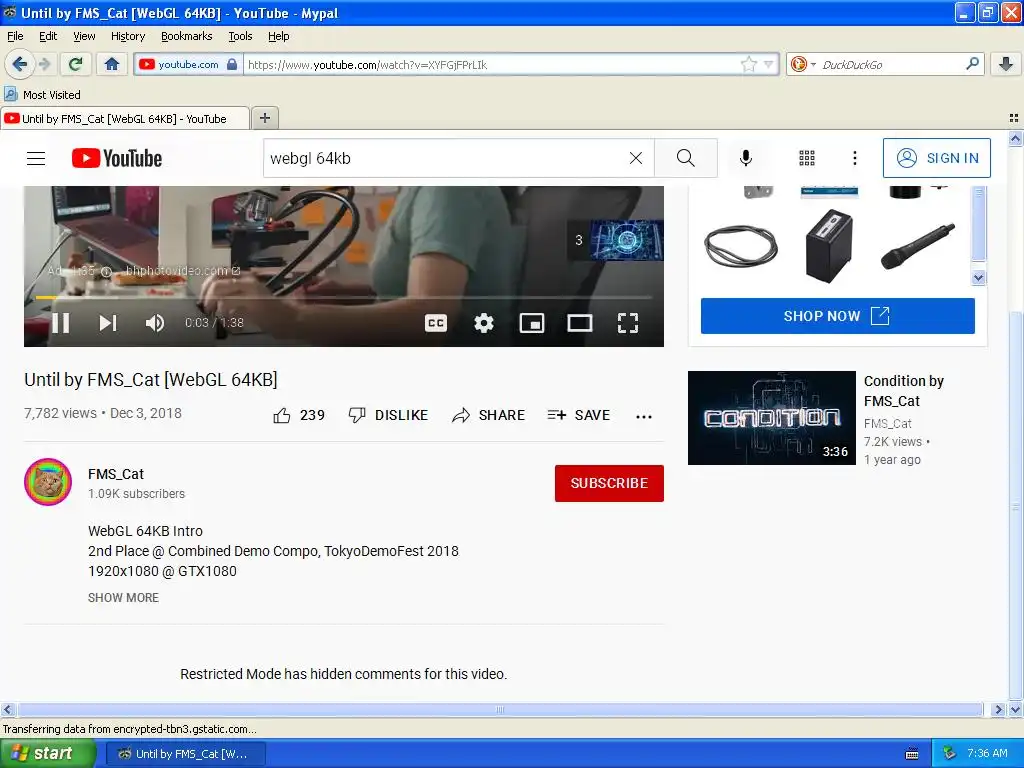The width and height of the screenshot is (1024, 768).
Task: Enter full screen mode
Action: [x=628, y=323]
